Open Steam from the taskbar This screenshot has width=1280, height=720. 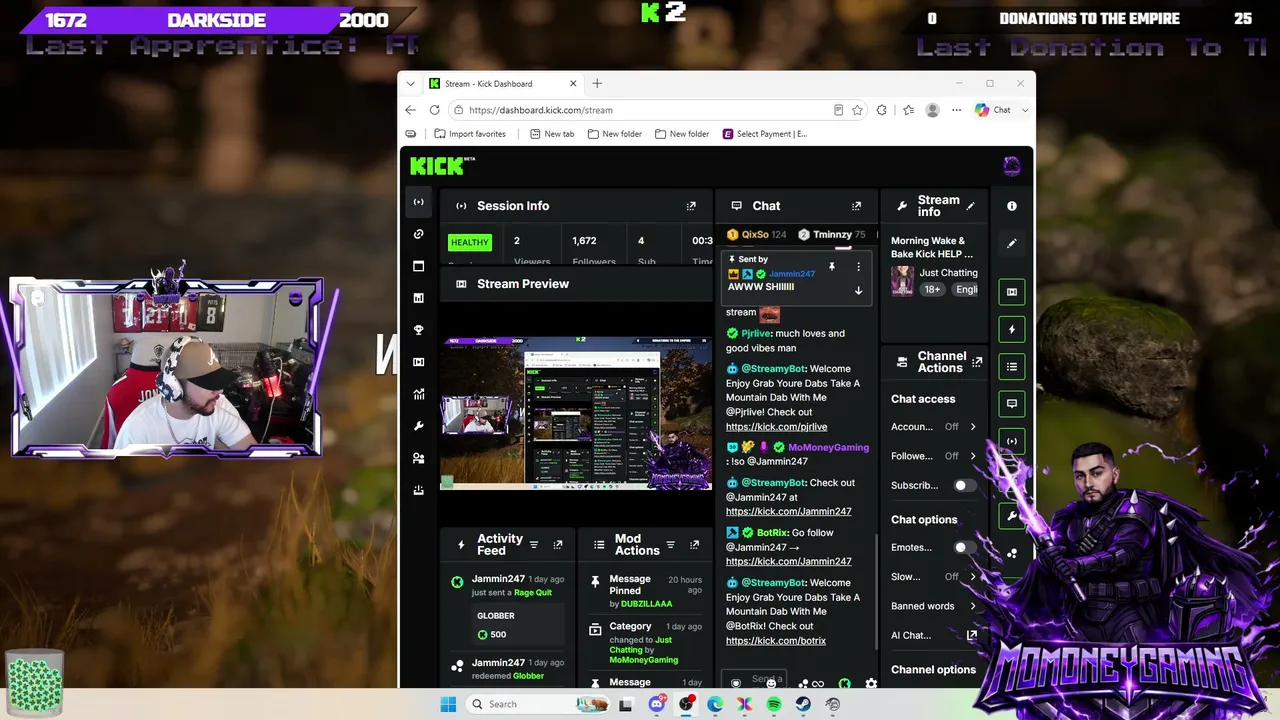click(803, 704)
